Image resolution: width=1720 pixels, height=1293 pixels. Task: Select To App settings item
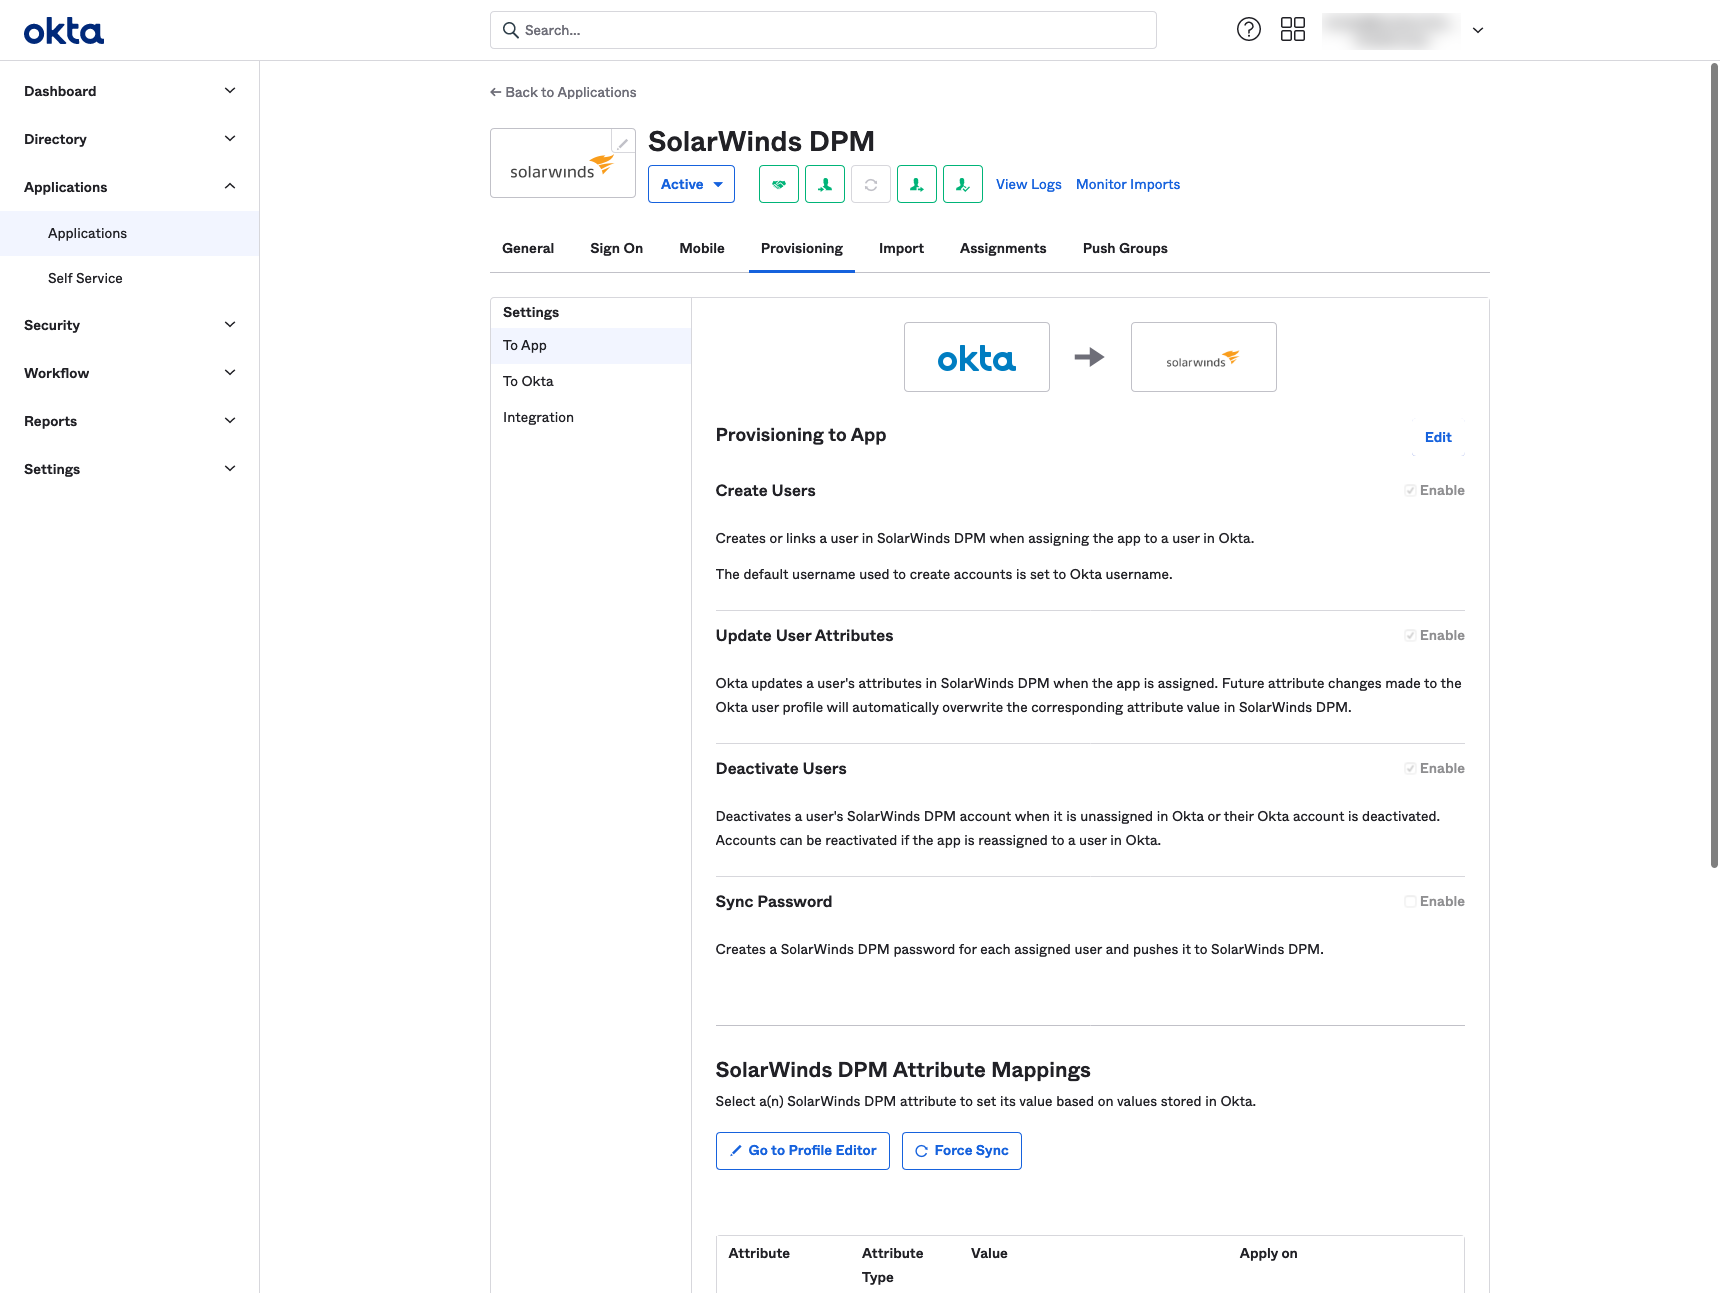pos(591,345)
